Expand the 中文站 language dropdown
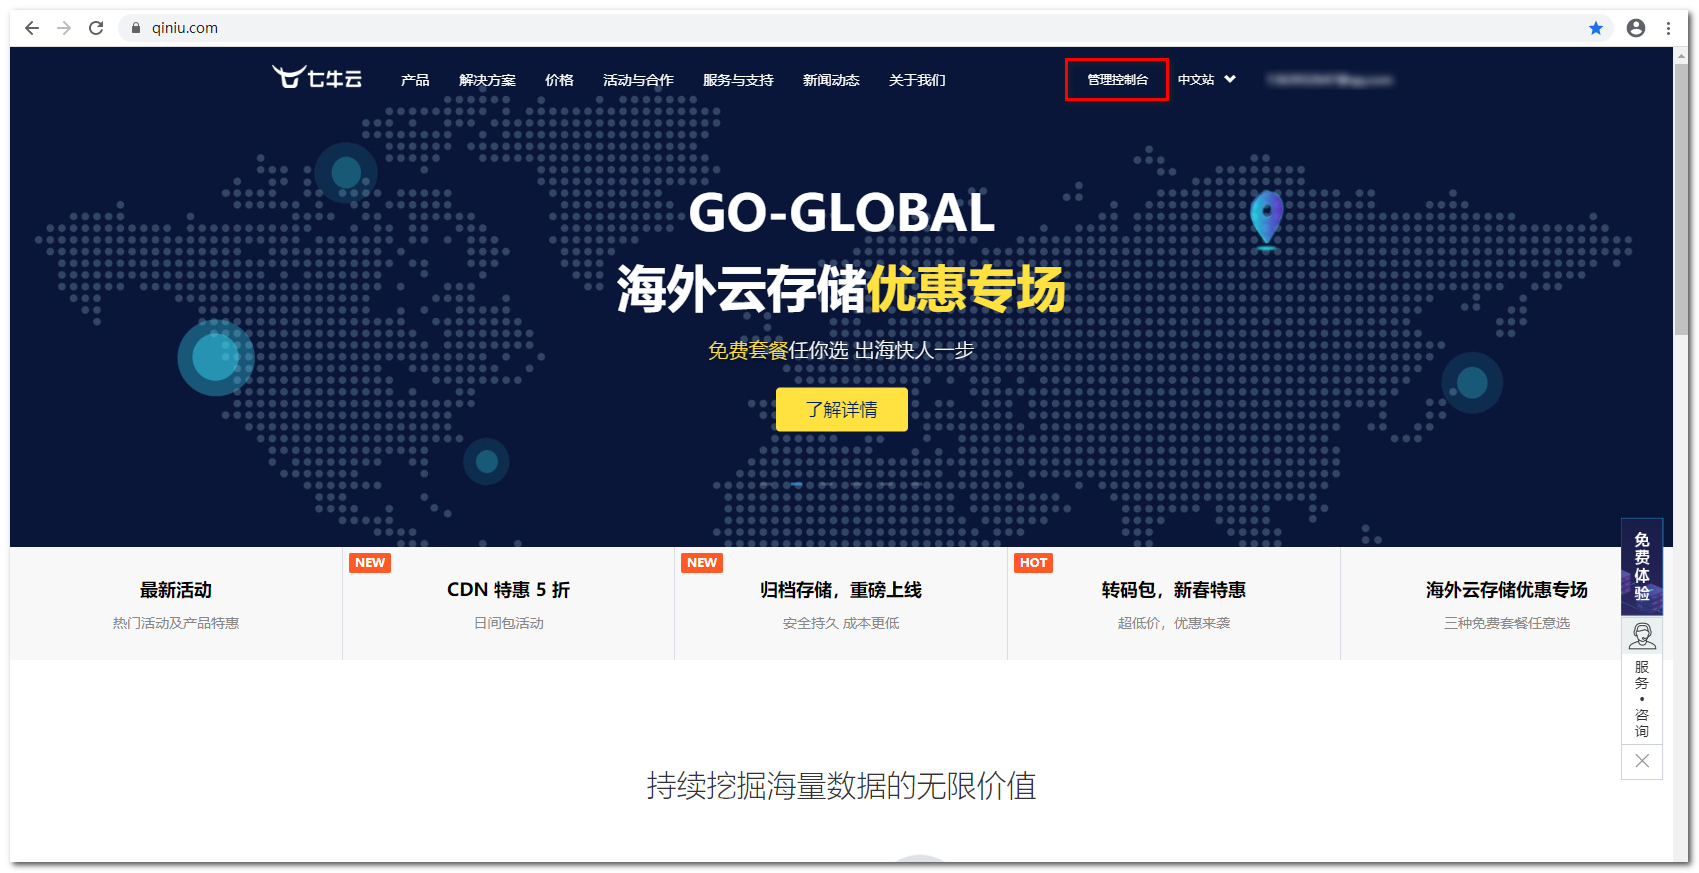The width and height of the screenshot is (1699, 873). click(x=1206, y=80)
